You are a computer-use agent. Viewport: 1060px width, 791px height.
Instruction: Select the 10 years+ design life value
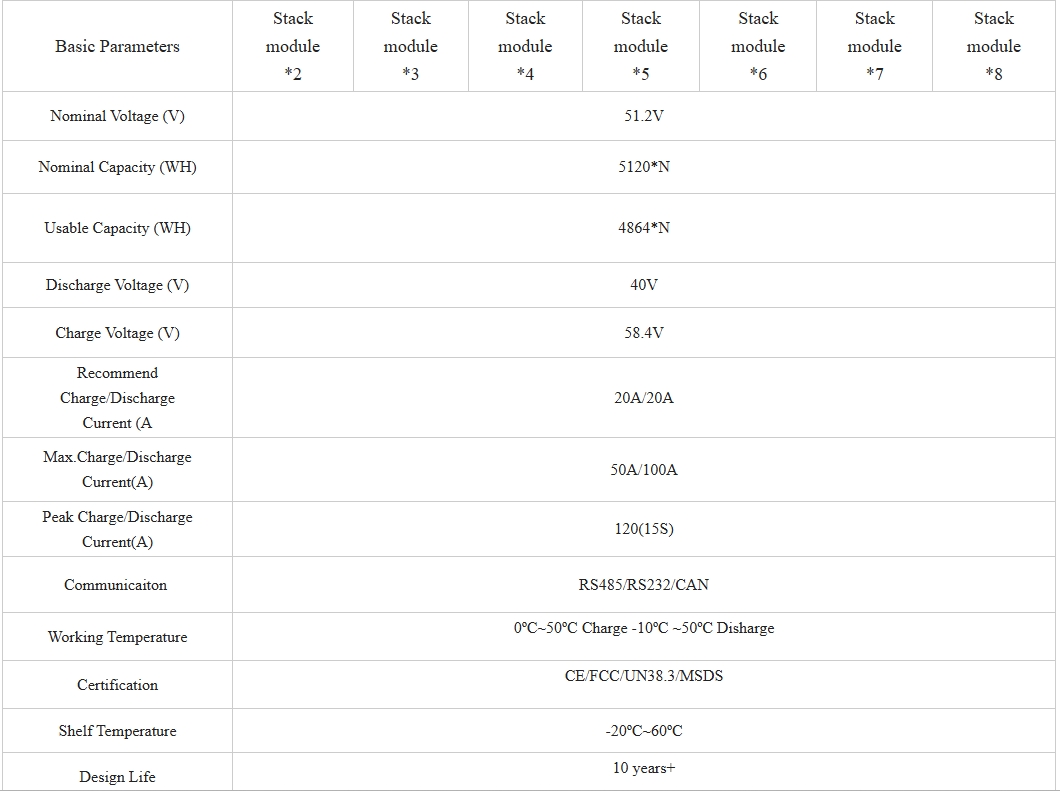[644, 768]
